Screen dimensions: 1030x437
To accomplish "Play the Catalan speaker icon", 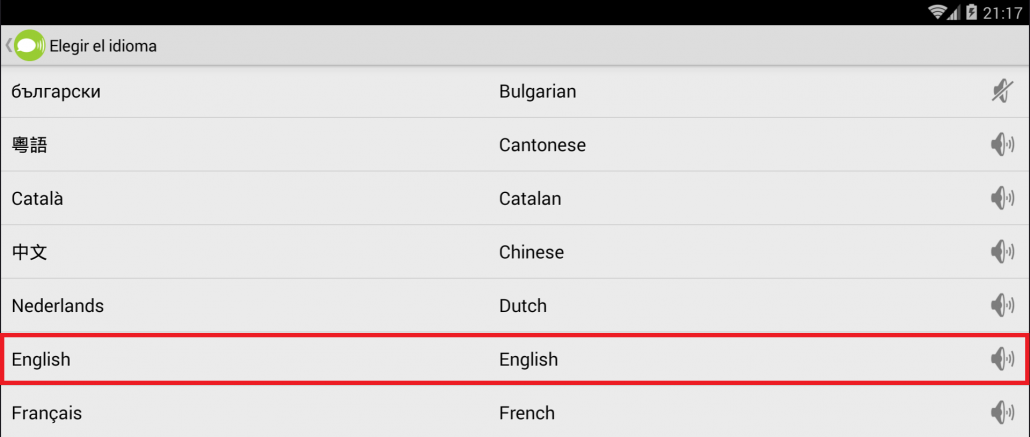I will 1002,198.
